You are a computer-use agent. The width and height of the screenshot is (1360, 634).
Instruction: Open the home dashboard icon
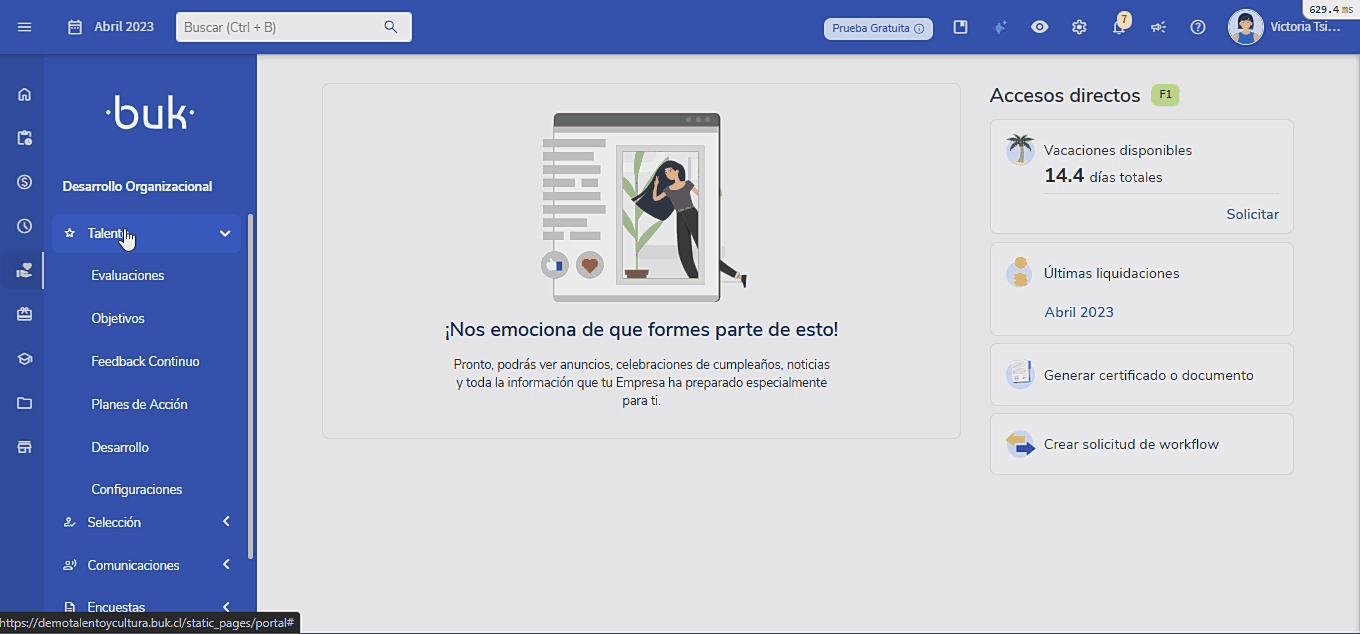(x=22, y=94)
